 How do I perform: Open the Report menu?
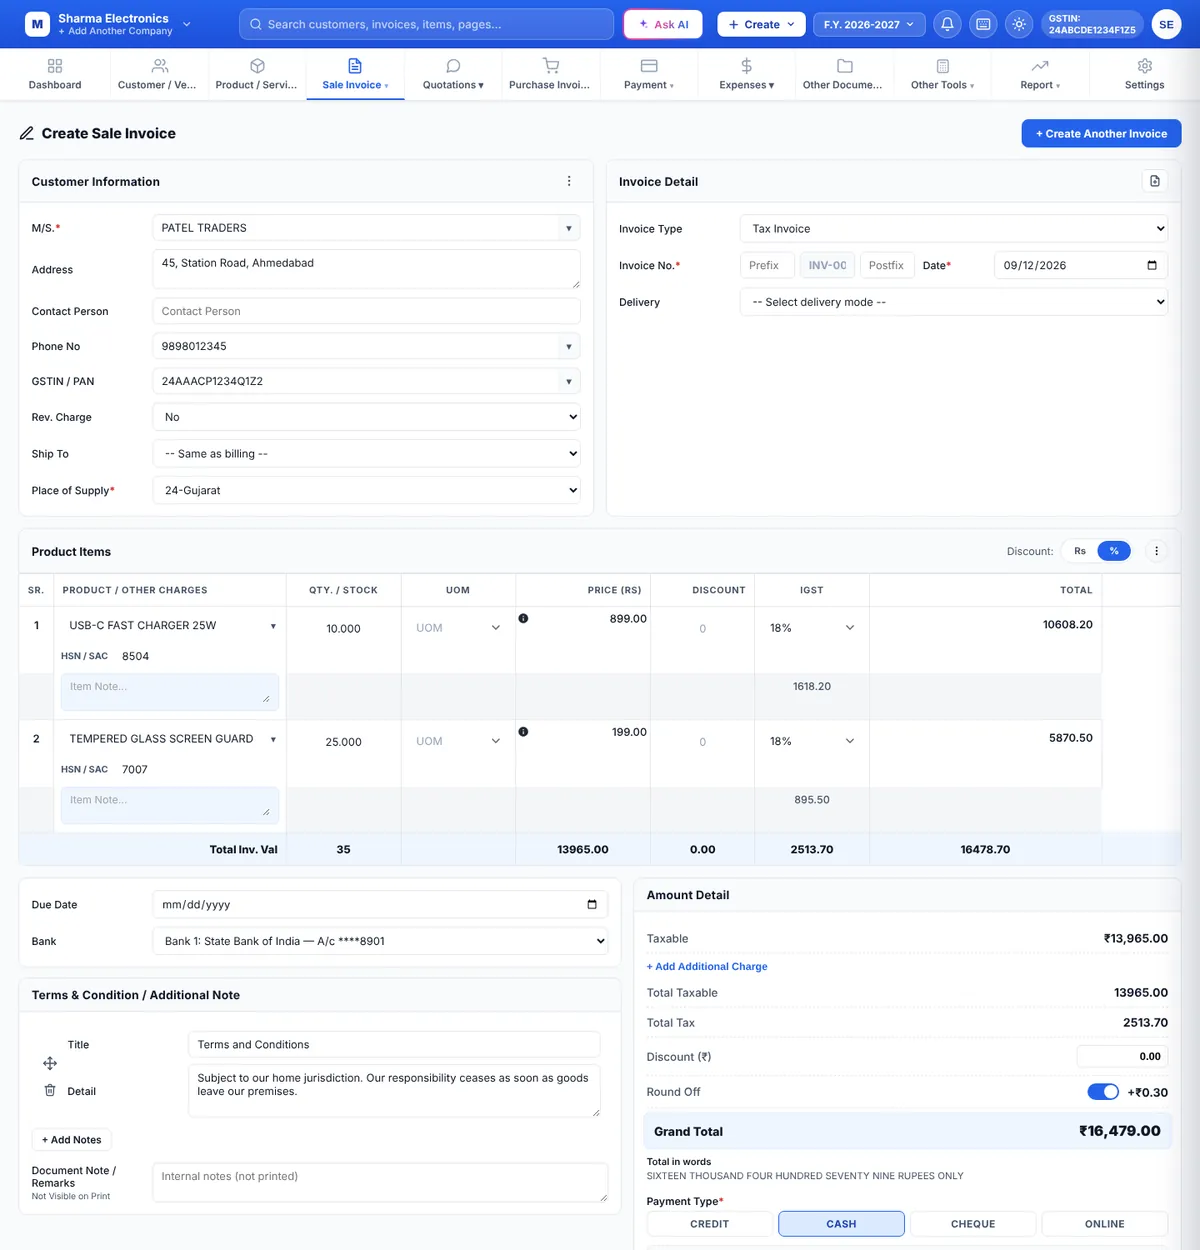pyautogui.click(x=1040, y=74)
